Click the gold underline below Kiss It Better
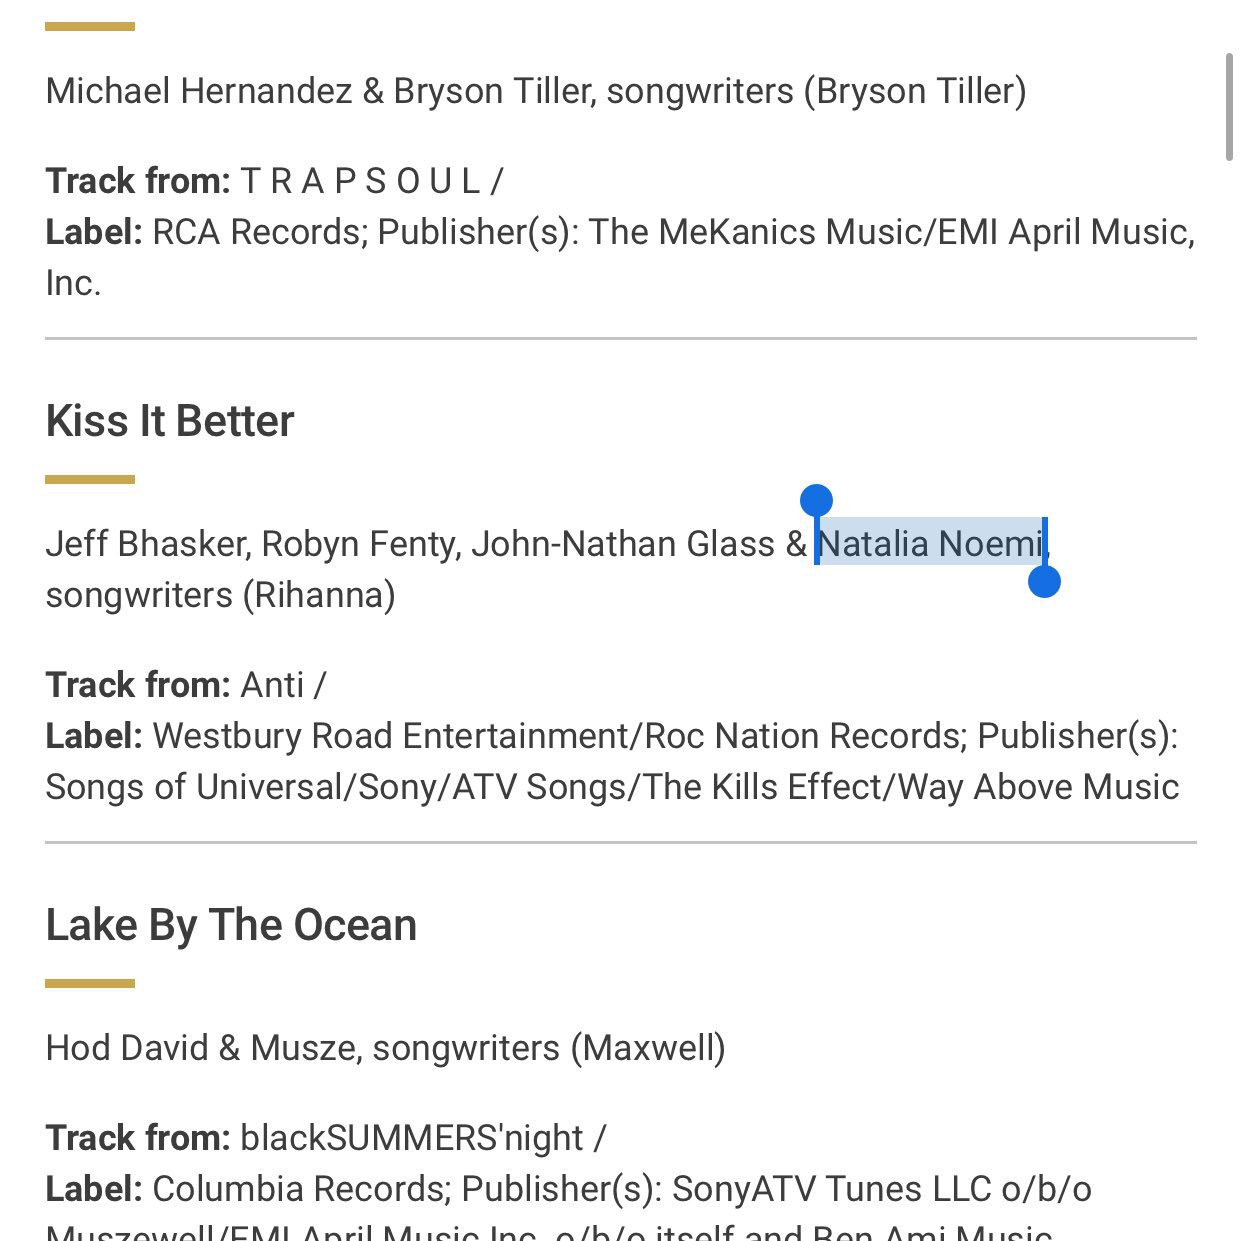Image resolution: width=1241 pixels, height=1241 pixels. 90,480
